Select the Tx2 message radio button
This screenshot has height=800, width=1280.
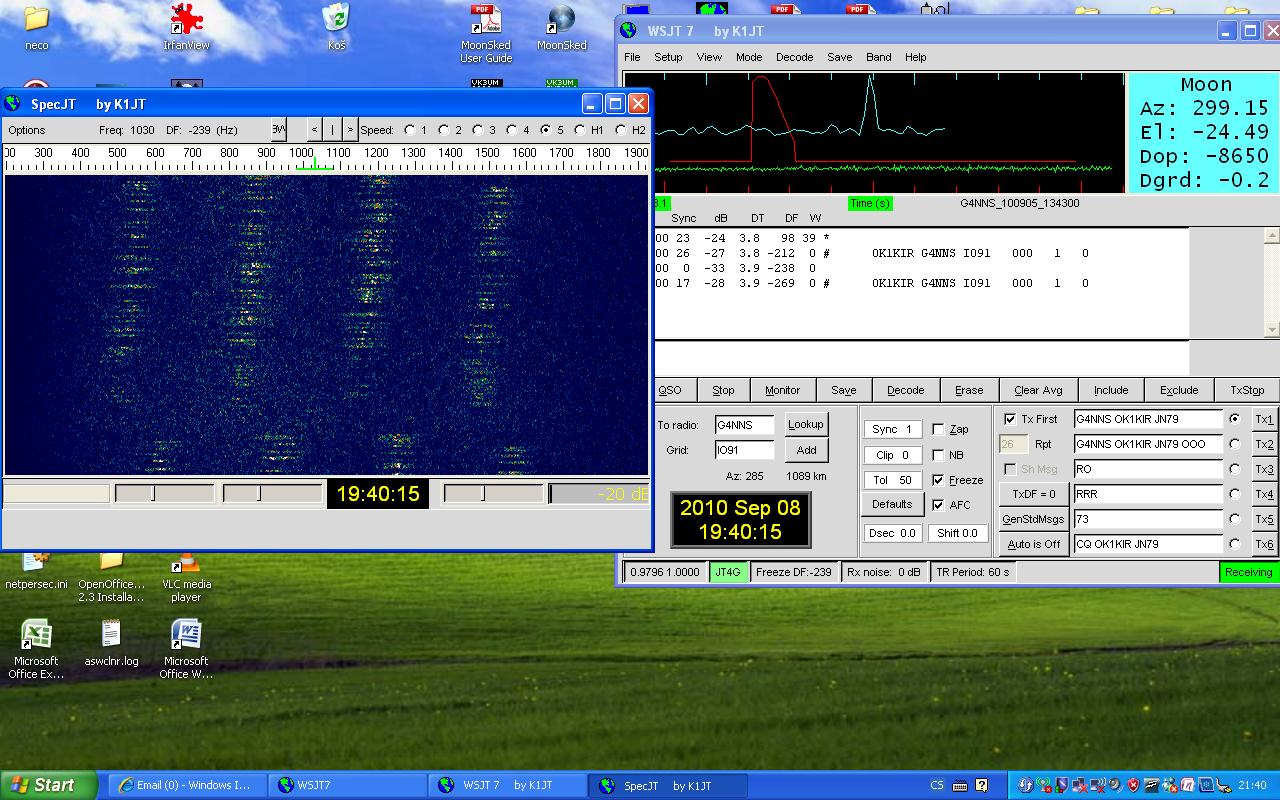click(1235, 444)
